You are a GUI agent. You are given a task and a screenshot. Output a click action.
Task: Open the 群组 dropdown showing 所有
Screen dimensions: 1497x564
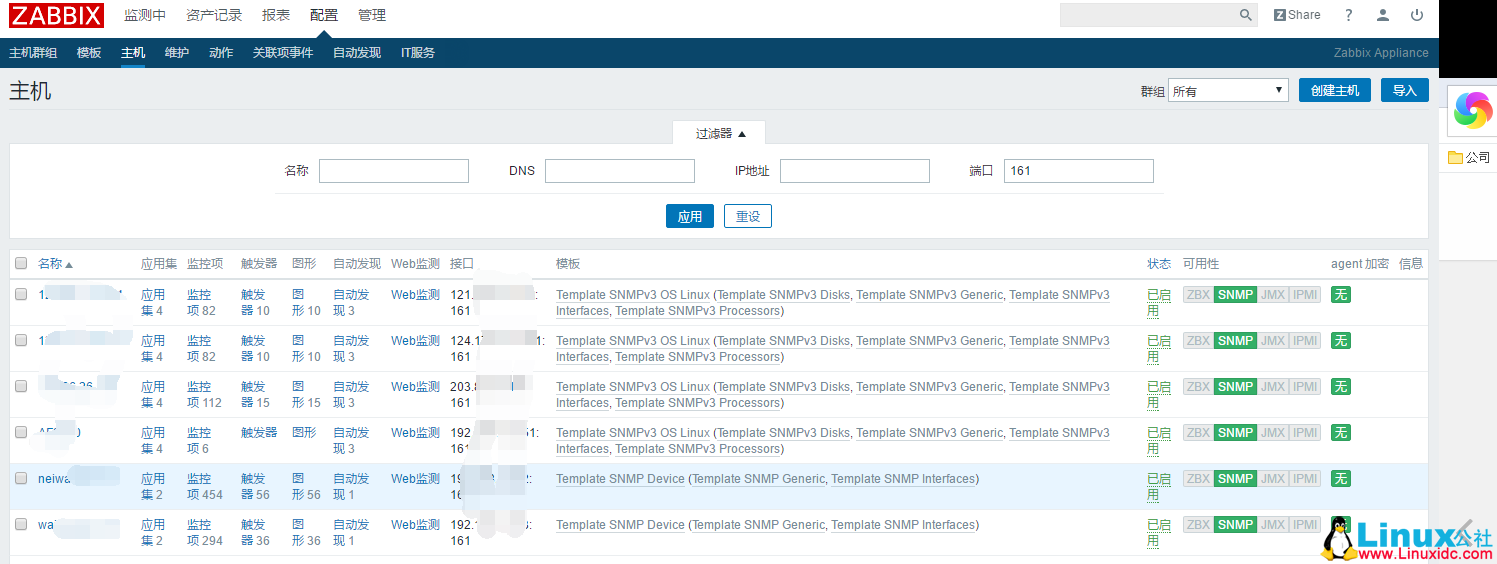pyautogui.click(x=1228, y=91)
